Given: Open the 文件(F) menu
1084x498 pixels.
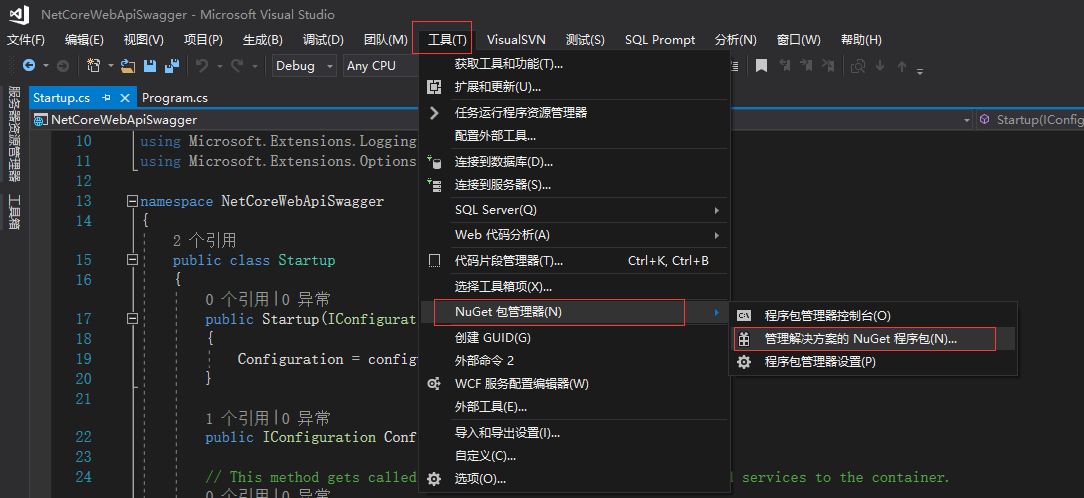Looking at the screenshot, I should point(26,39).
